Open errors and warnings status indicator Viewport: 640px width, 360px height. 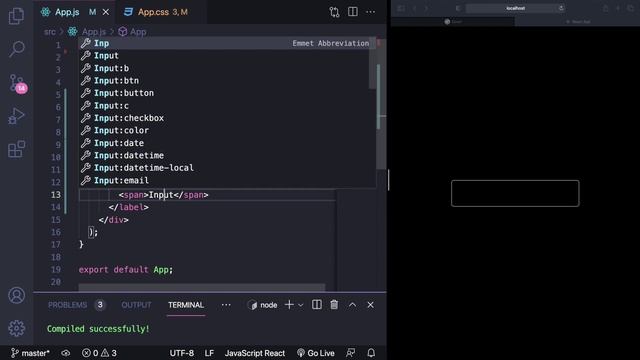click(x=99, y=353)
